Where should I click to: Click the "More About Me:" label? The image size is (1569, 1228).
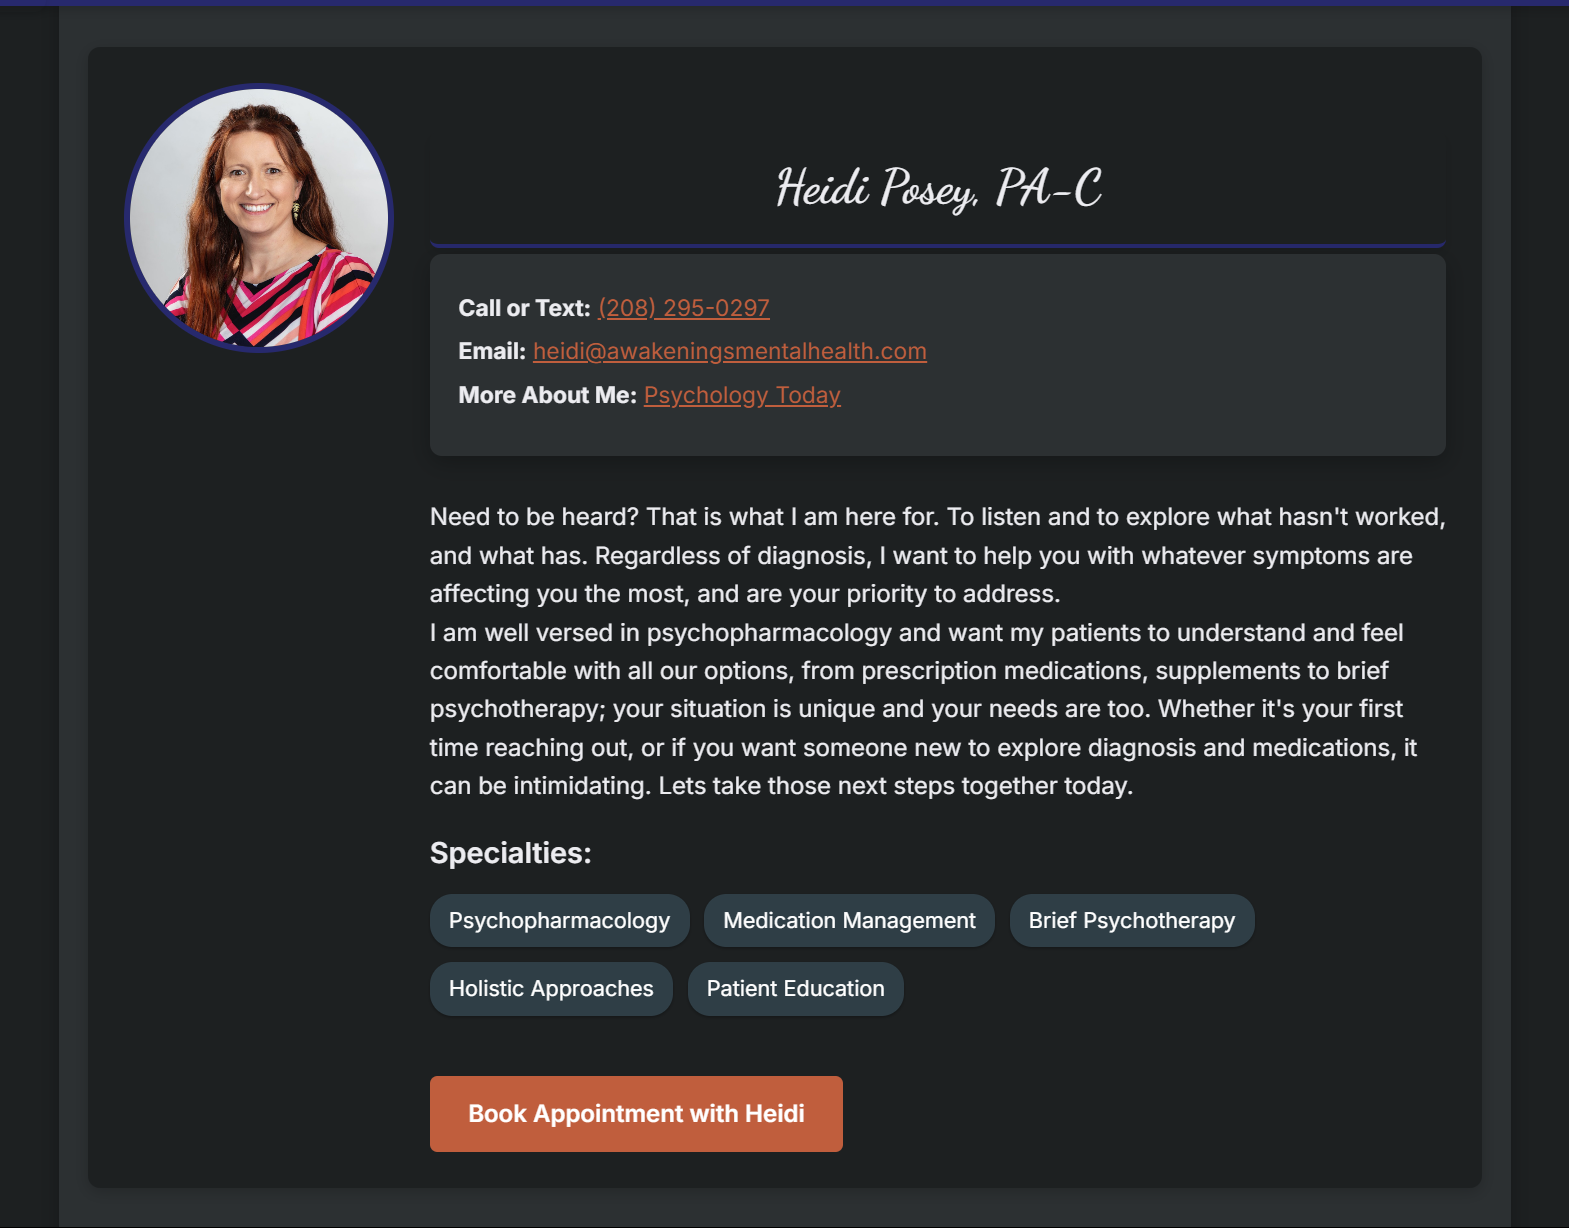[547, 395]
